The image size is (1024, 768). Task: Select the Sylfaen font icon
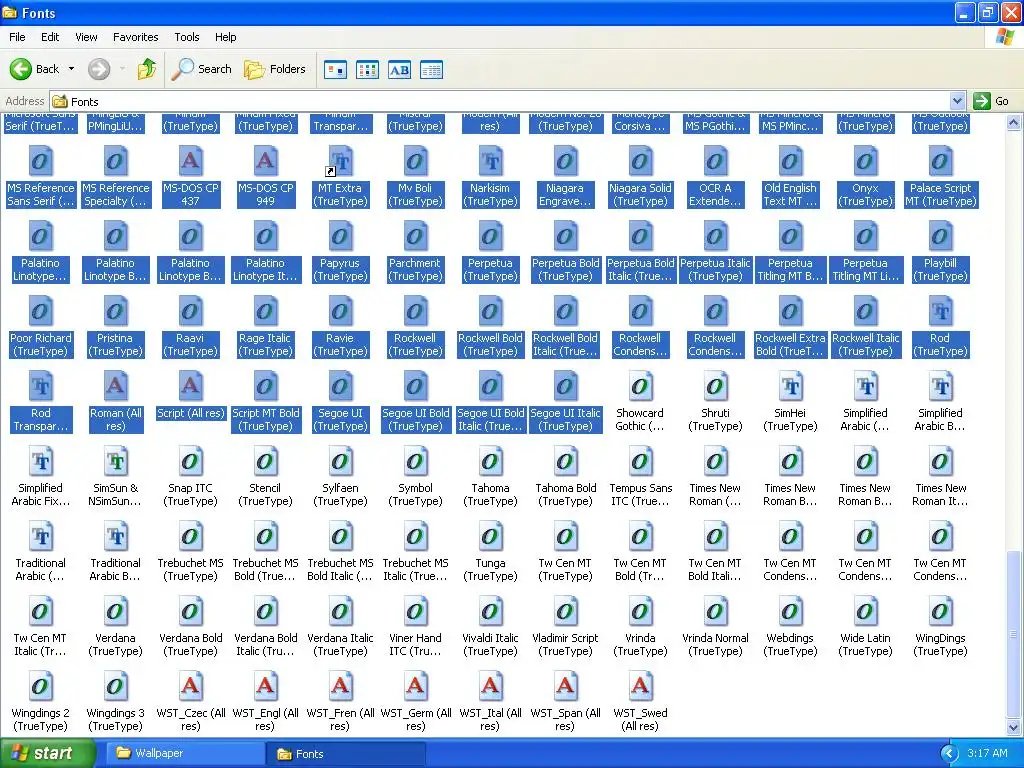point(340,462)
